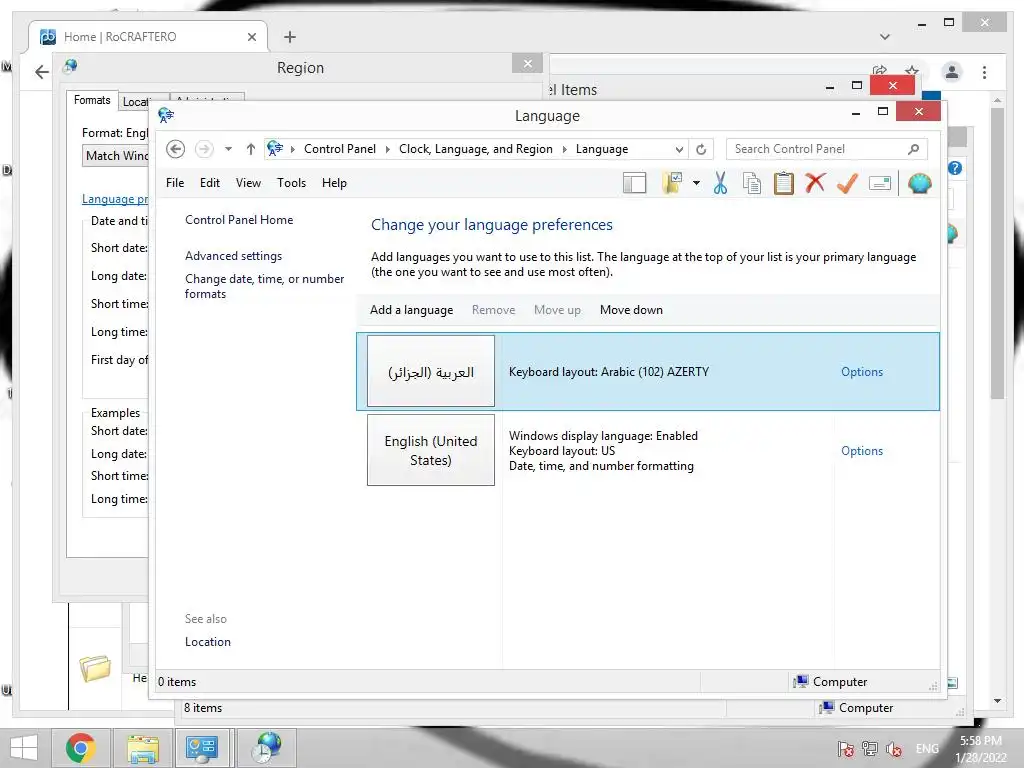Viewport: 1024px width, 768px height.
Task: Click the search magnifier icon
Action: [x=914, y=149]
